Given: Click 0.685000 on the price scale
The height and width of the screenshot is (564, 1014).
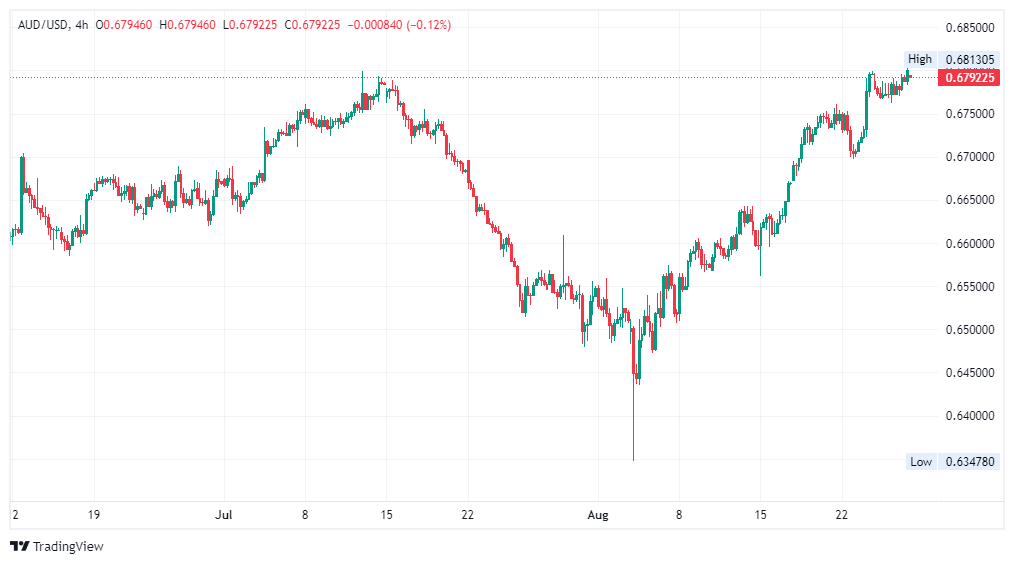Looking at the screenshot, I should point(970,27).
